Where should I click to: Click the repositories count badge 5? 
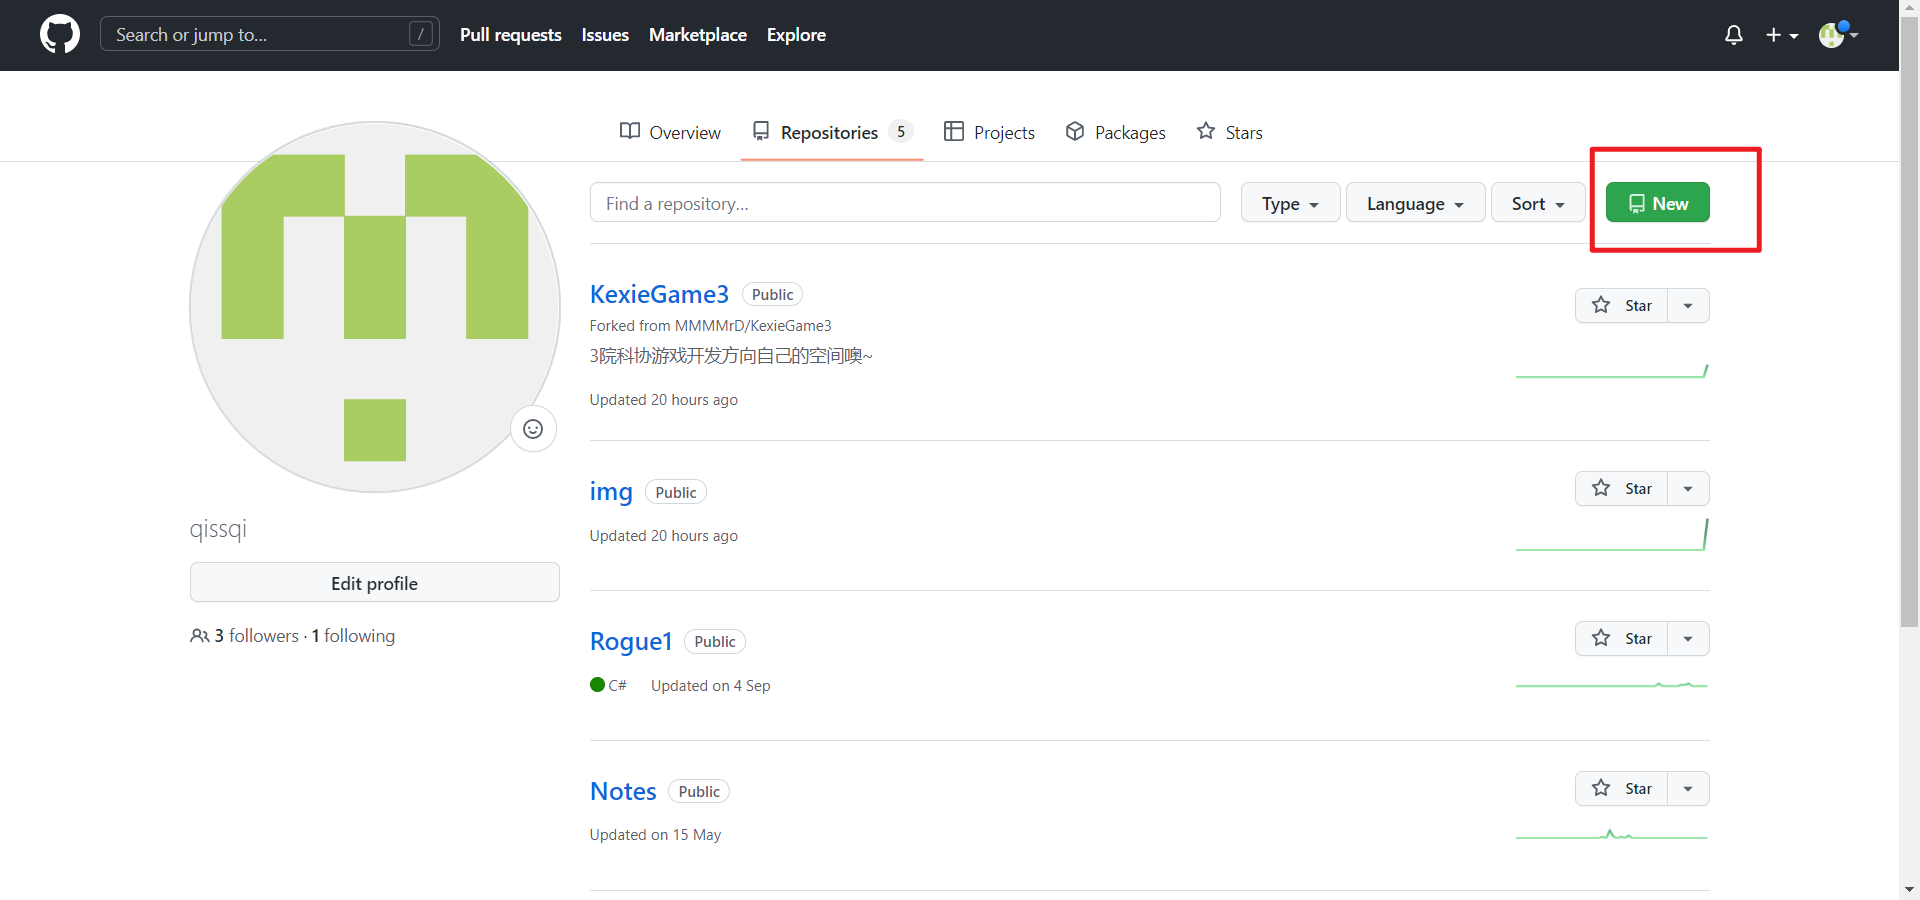[901, 132]
